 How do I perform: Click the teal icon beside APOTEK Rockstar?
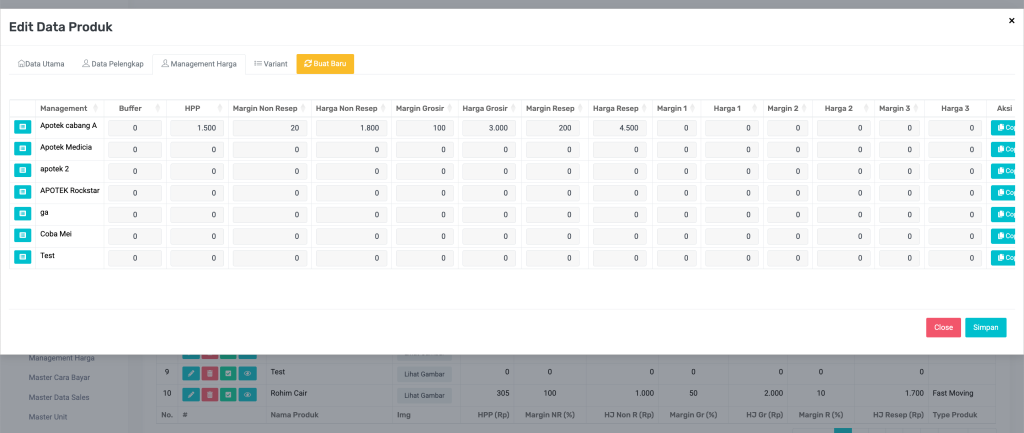click(23, 192)
